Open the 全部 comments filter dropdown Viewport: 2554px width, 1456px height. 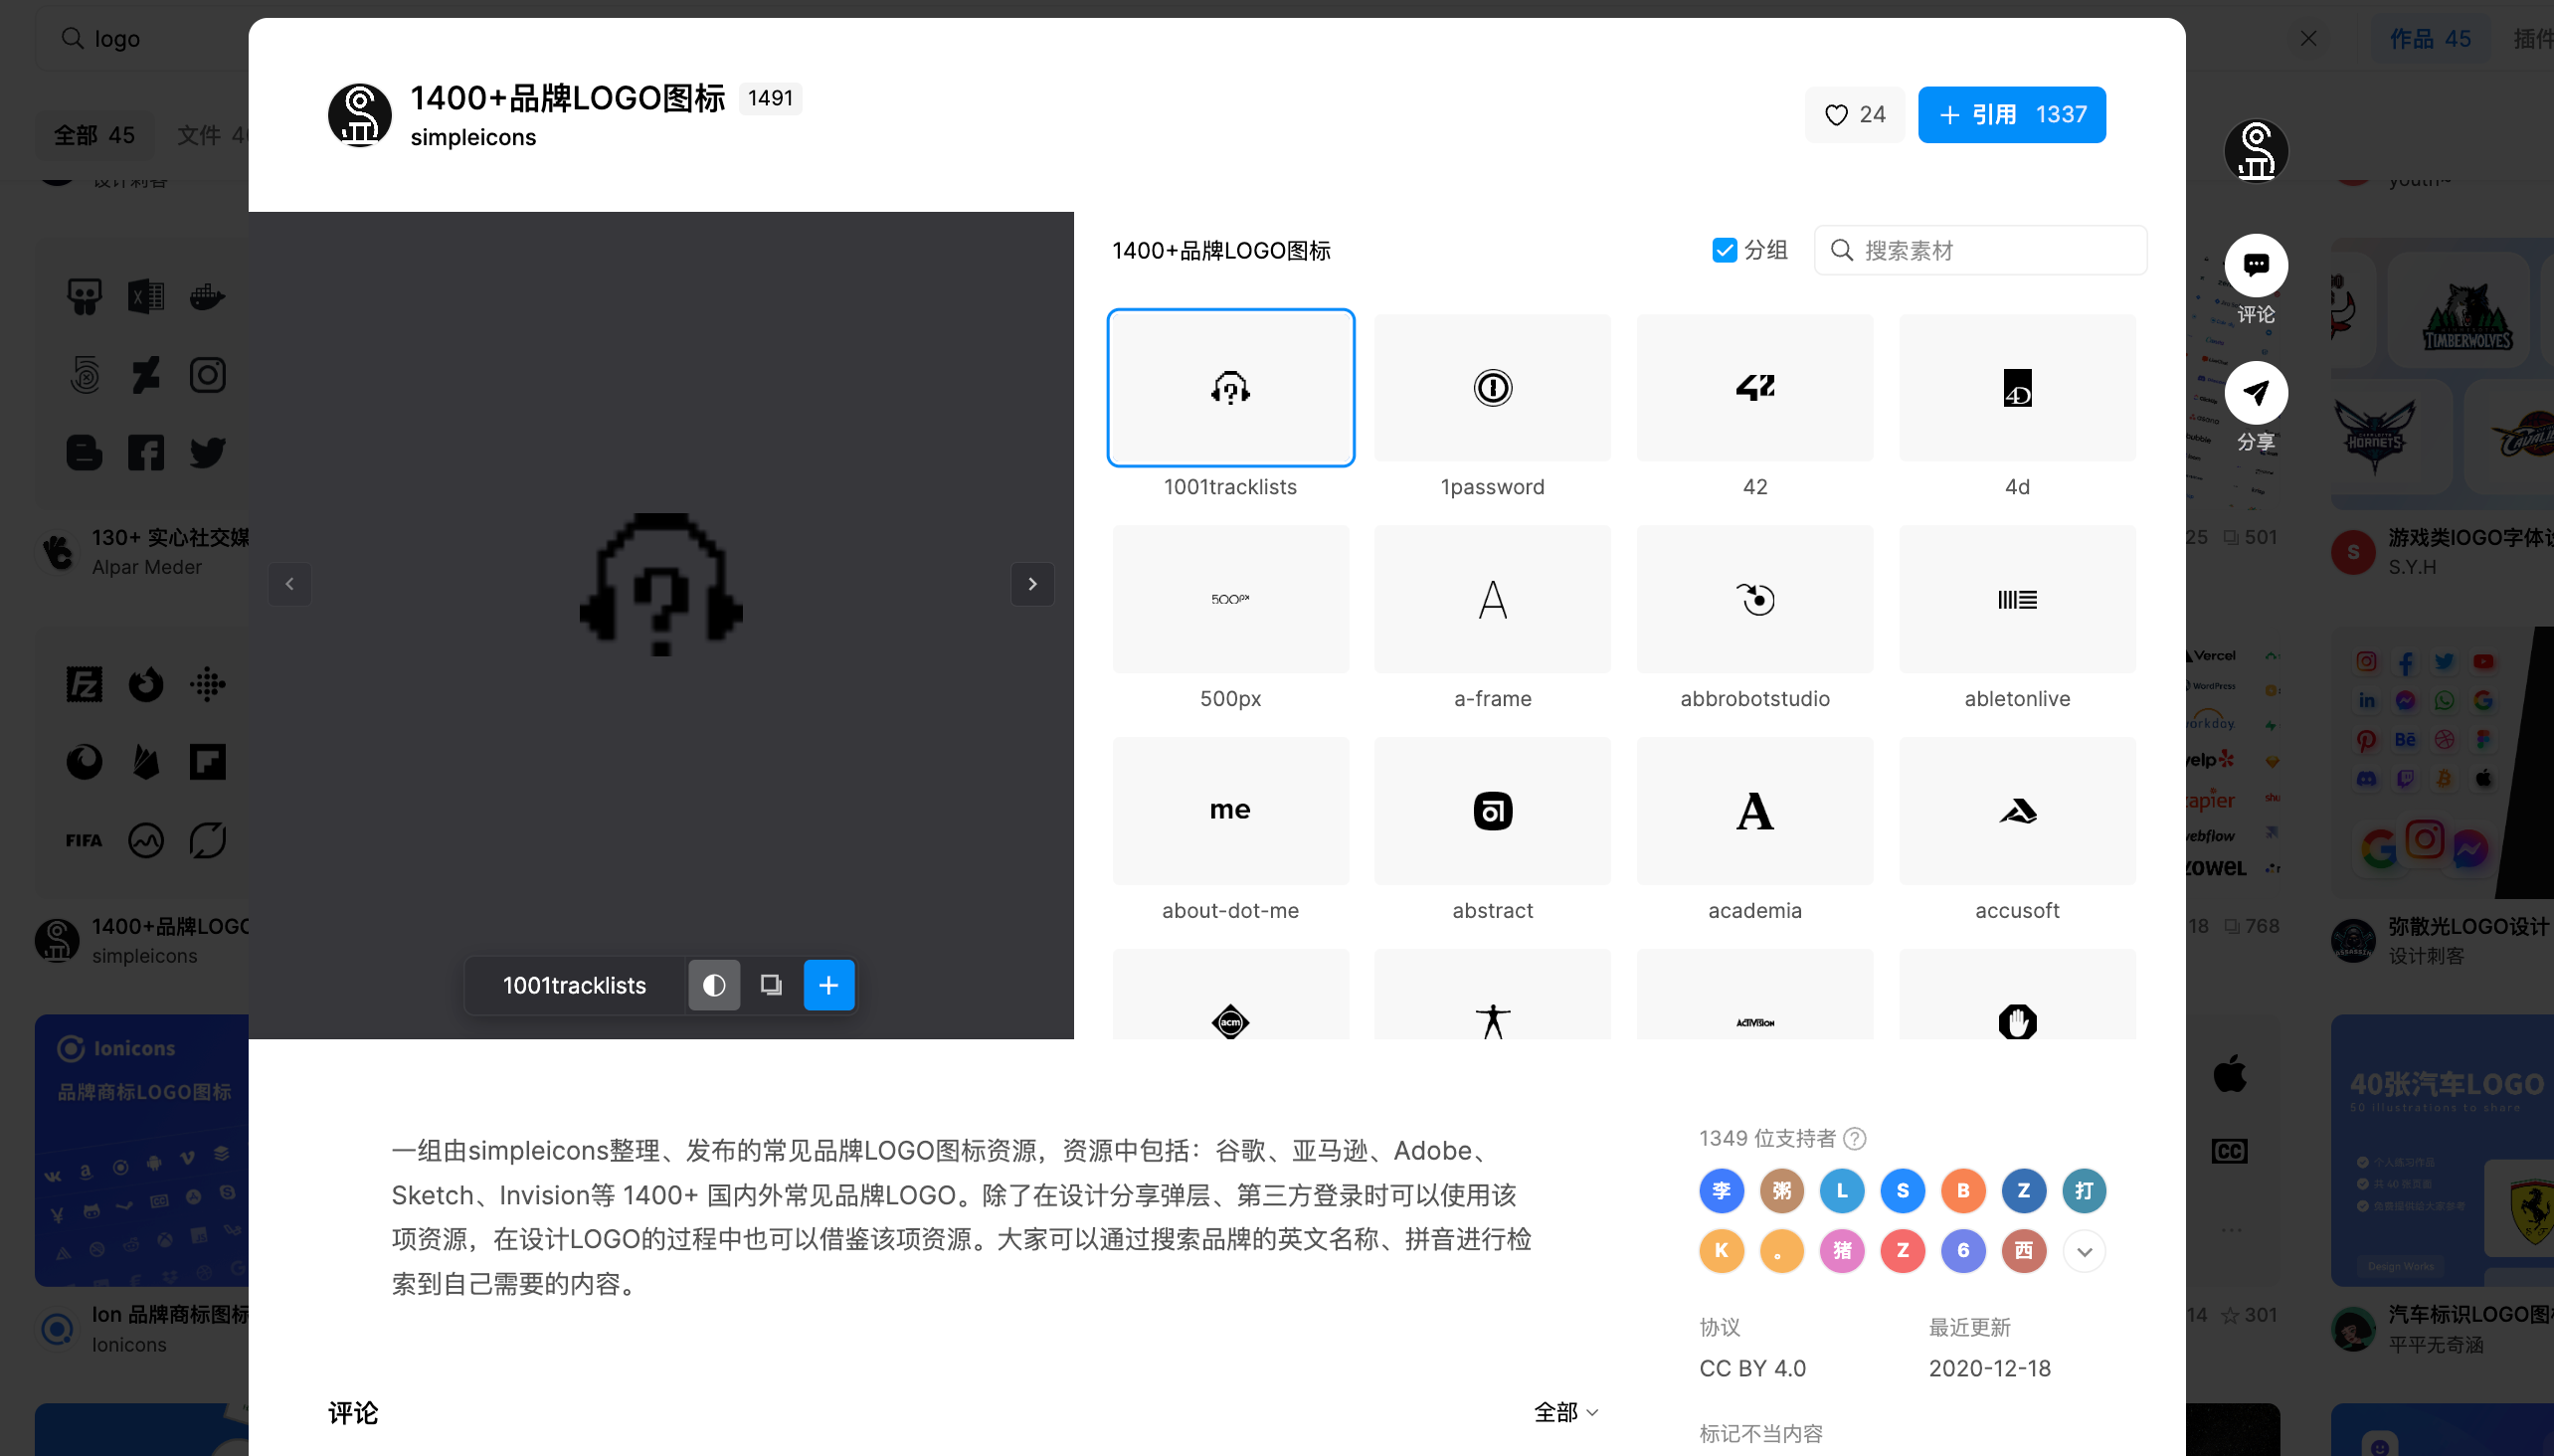tap(1566, 1412)
